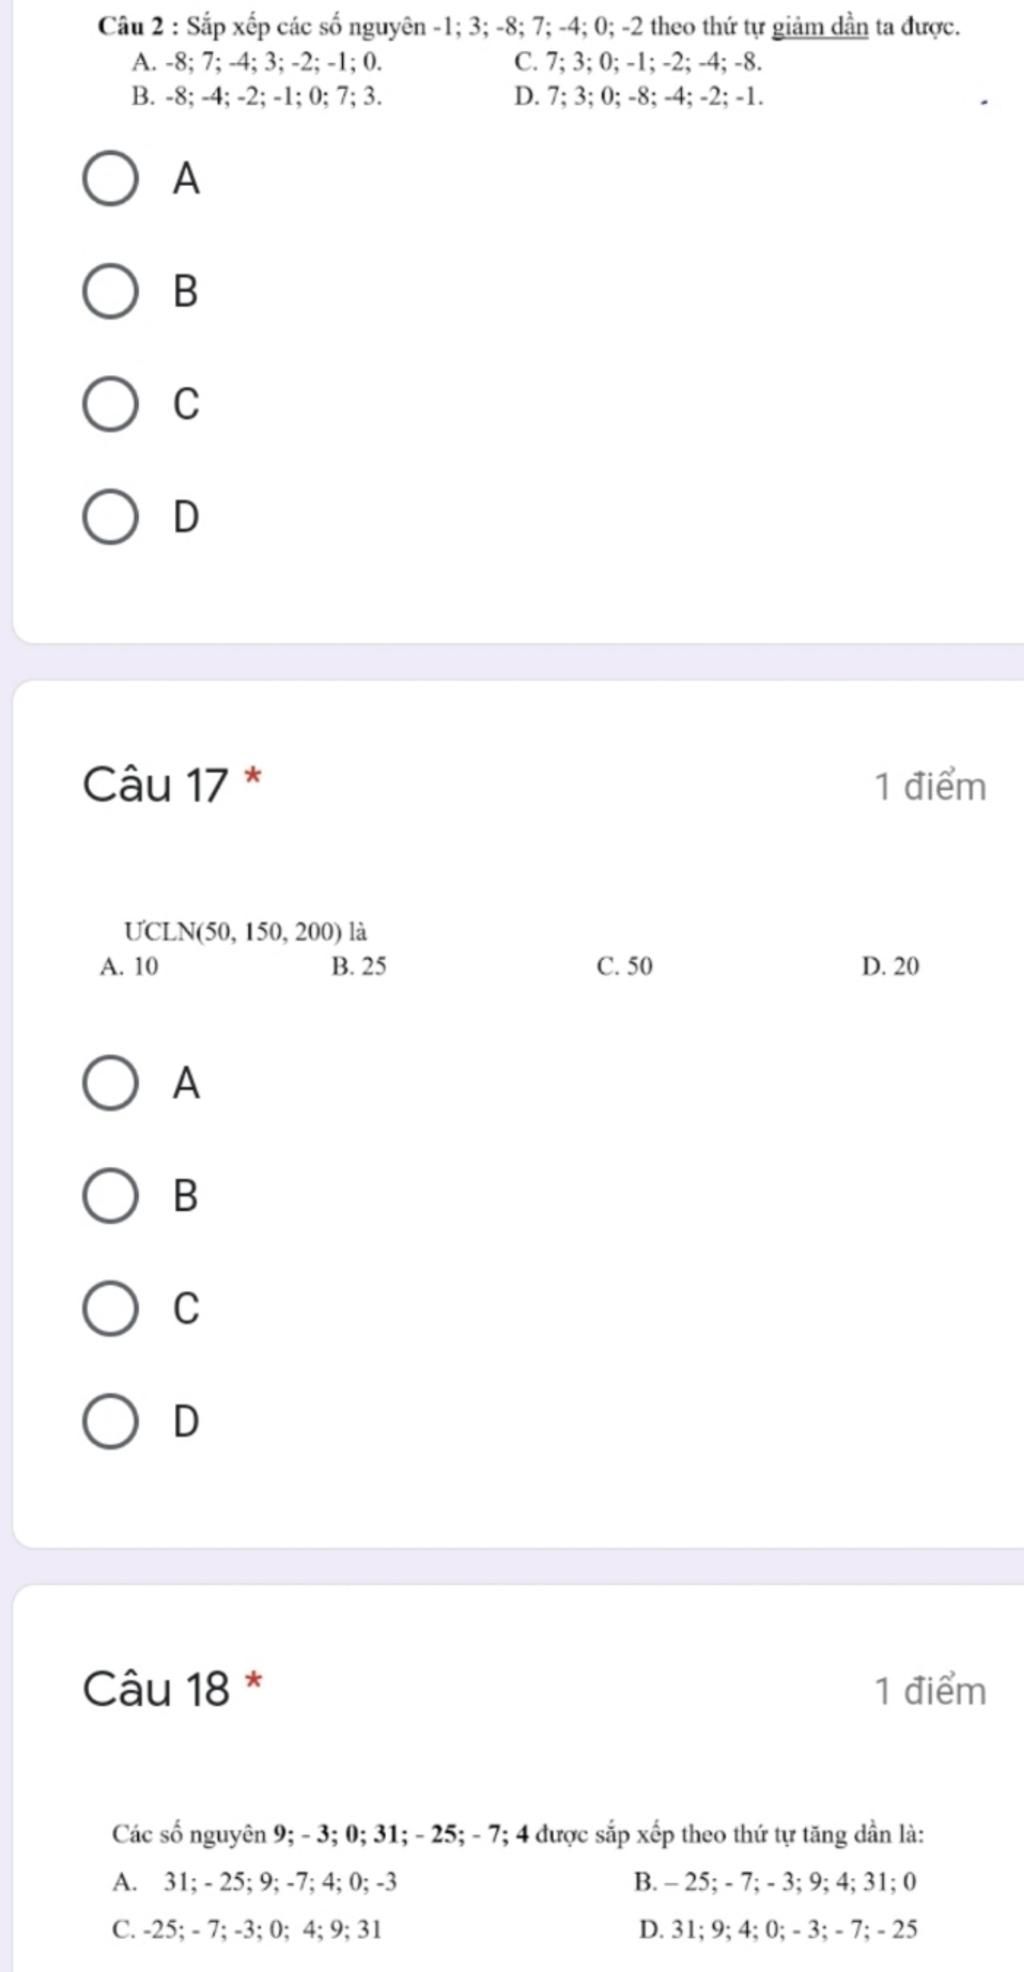Screen dimensions: 1024x1972
Task: Click the Câu 18 'Các số nguyên' question text
Action: click(x=517, y=1835)
